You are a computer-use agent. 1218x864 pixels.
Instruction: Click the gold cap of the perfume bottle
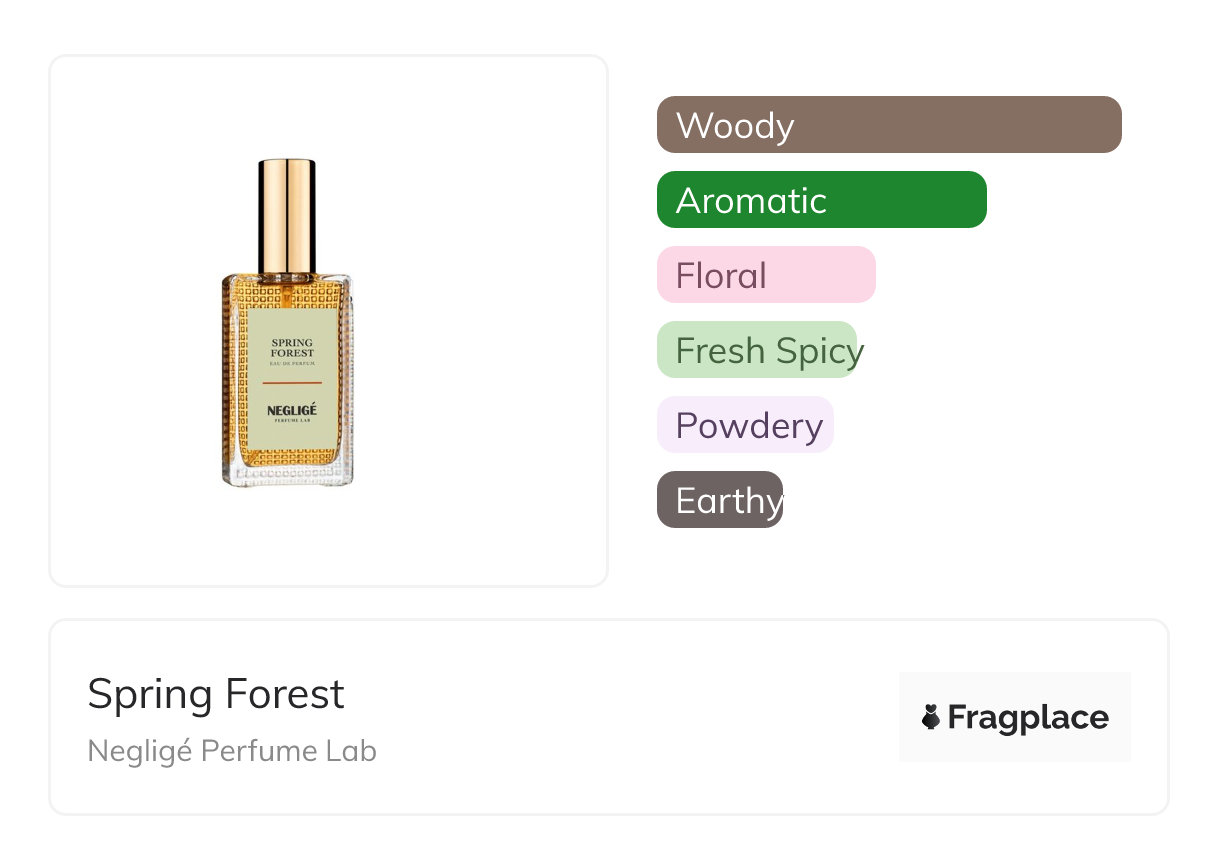pos(287,214)
